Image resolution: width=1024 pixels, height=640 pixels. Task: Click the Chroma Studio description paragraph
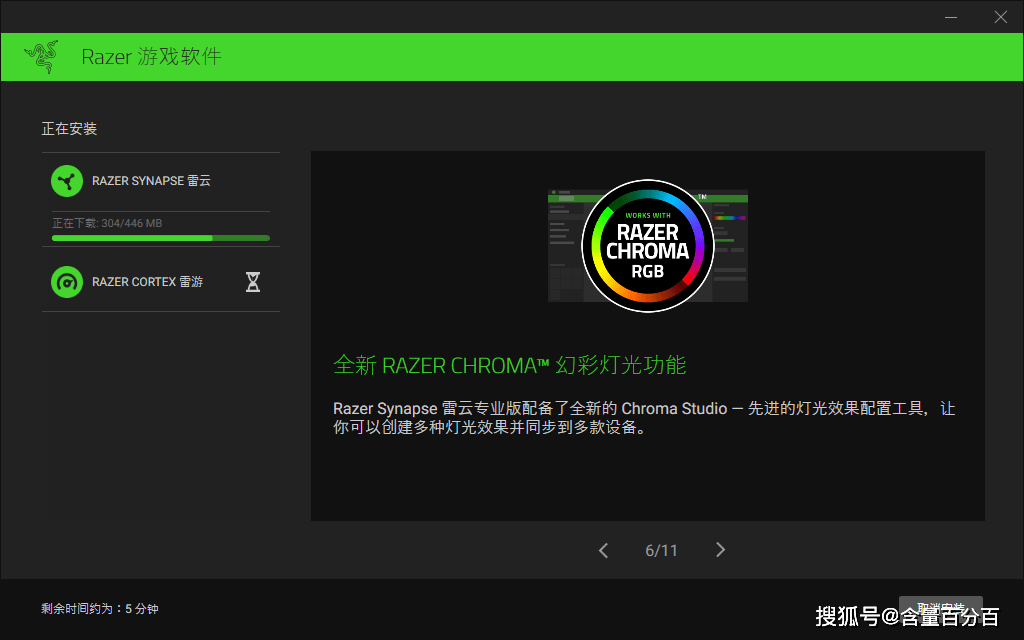(644, 418)
